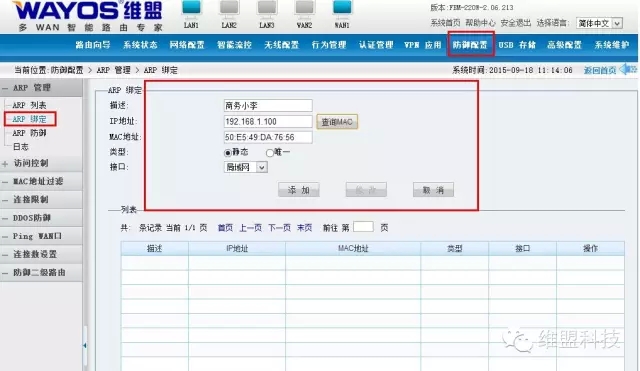Click the 添加 button
The width and height of the screenshot is (640, 371).
click(299, 190)
